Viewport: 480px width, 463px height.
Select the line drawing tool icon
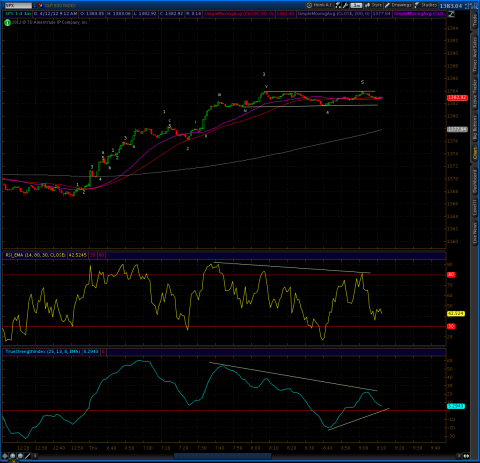(x=28, y=456)
